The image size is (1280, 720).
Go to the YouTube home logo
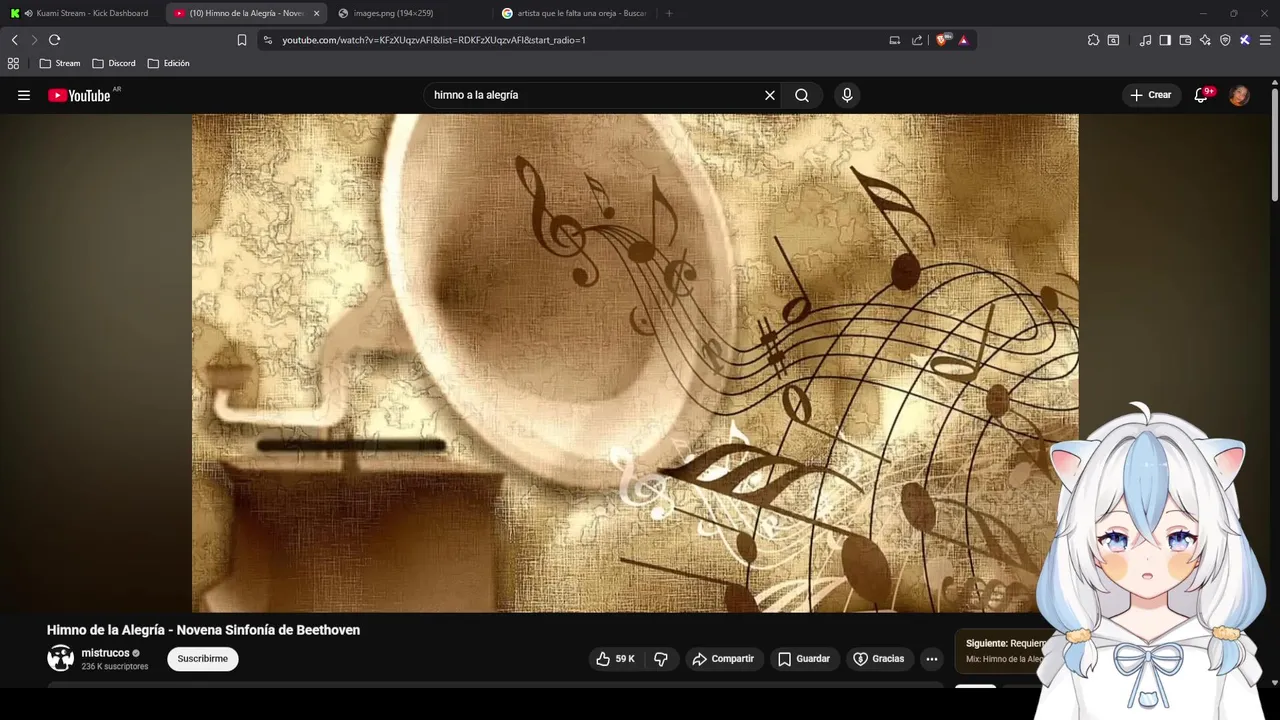click(79, 95)
